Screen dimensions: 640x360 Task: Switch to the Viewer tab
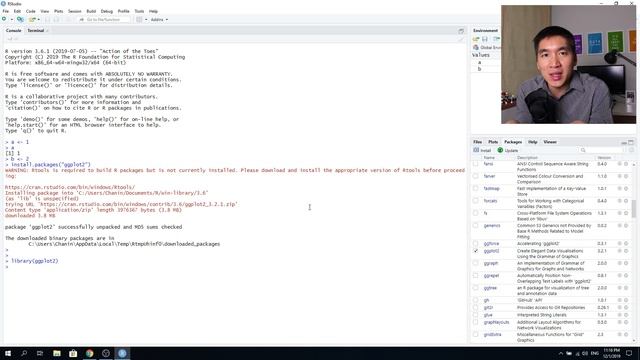[550, 142]
